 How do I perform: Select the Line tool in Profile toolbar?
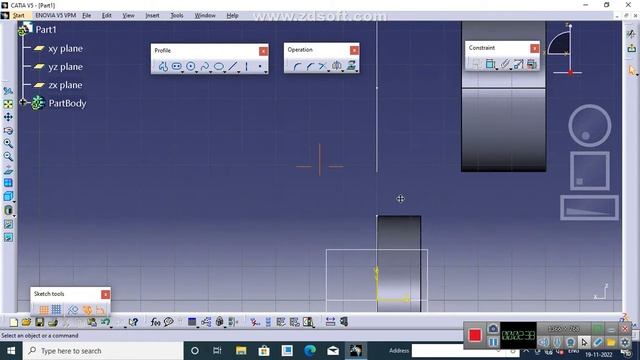coord(233,66)
